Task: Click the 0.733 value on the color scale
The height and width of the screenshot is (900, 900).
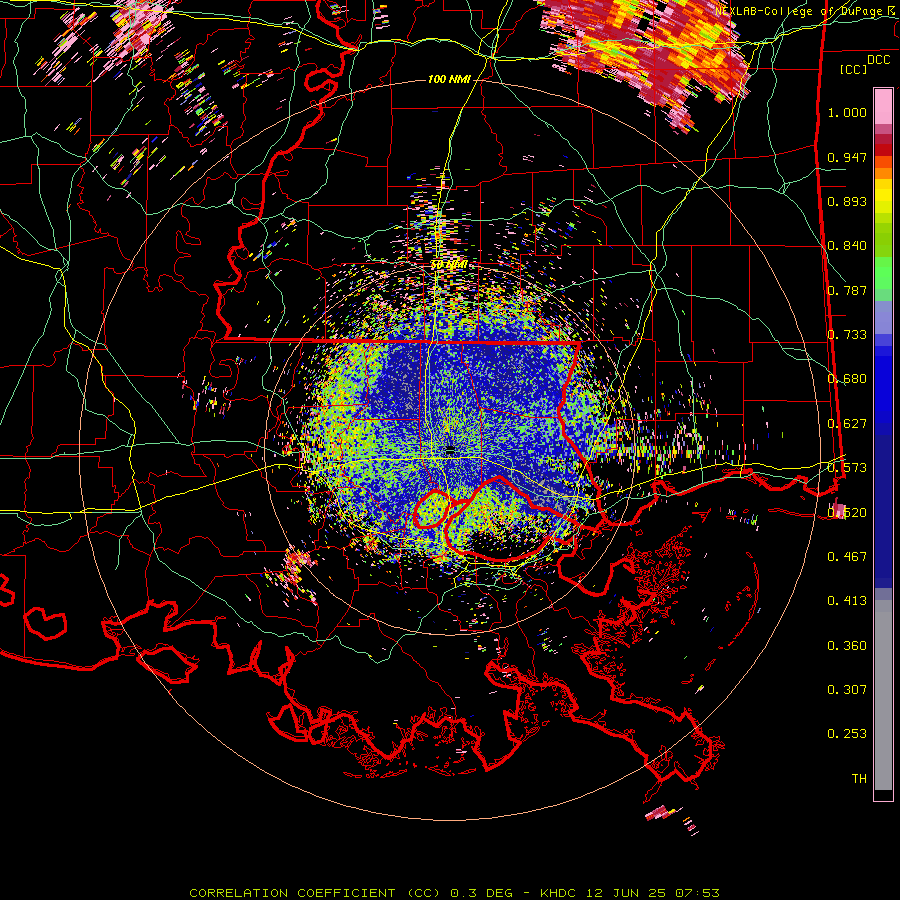Action: tap(847, 335)
